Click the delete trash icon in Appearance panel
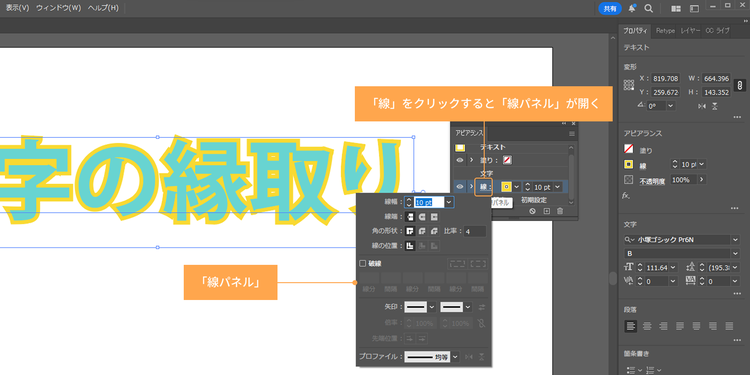 click(x=560, y=211)
